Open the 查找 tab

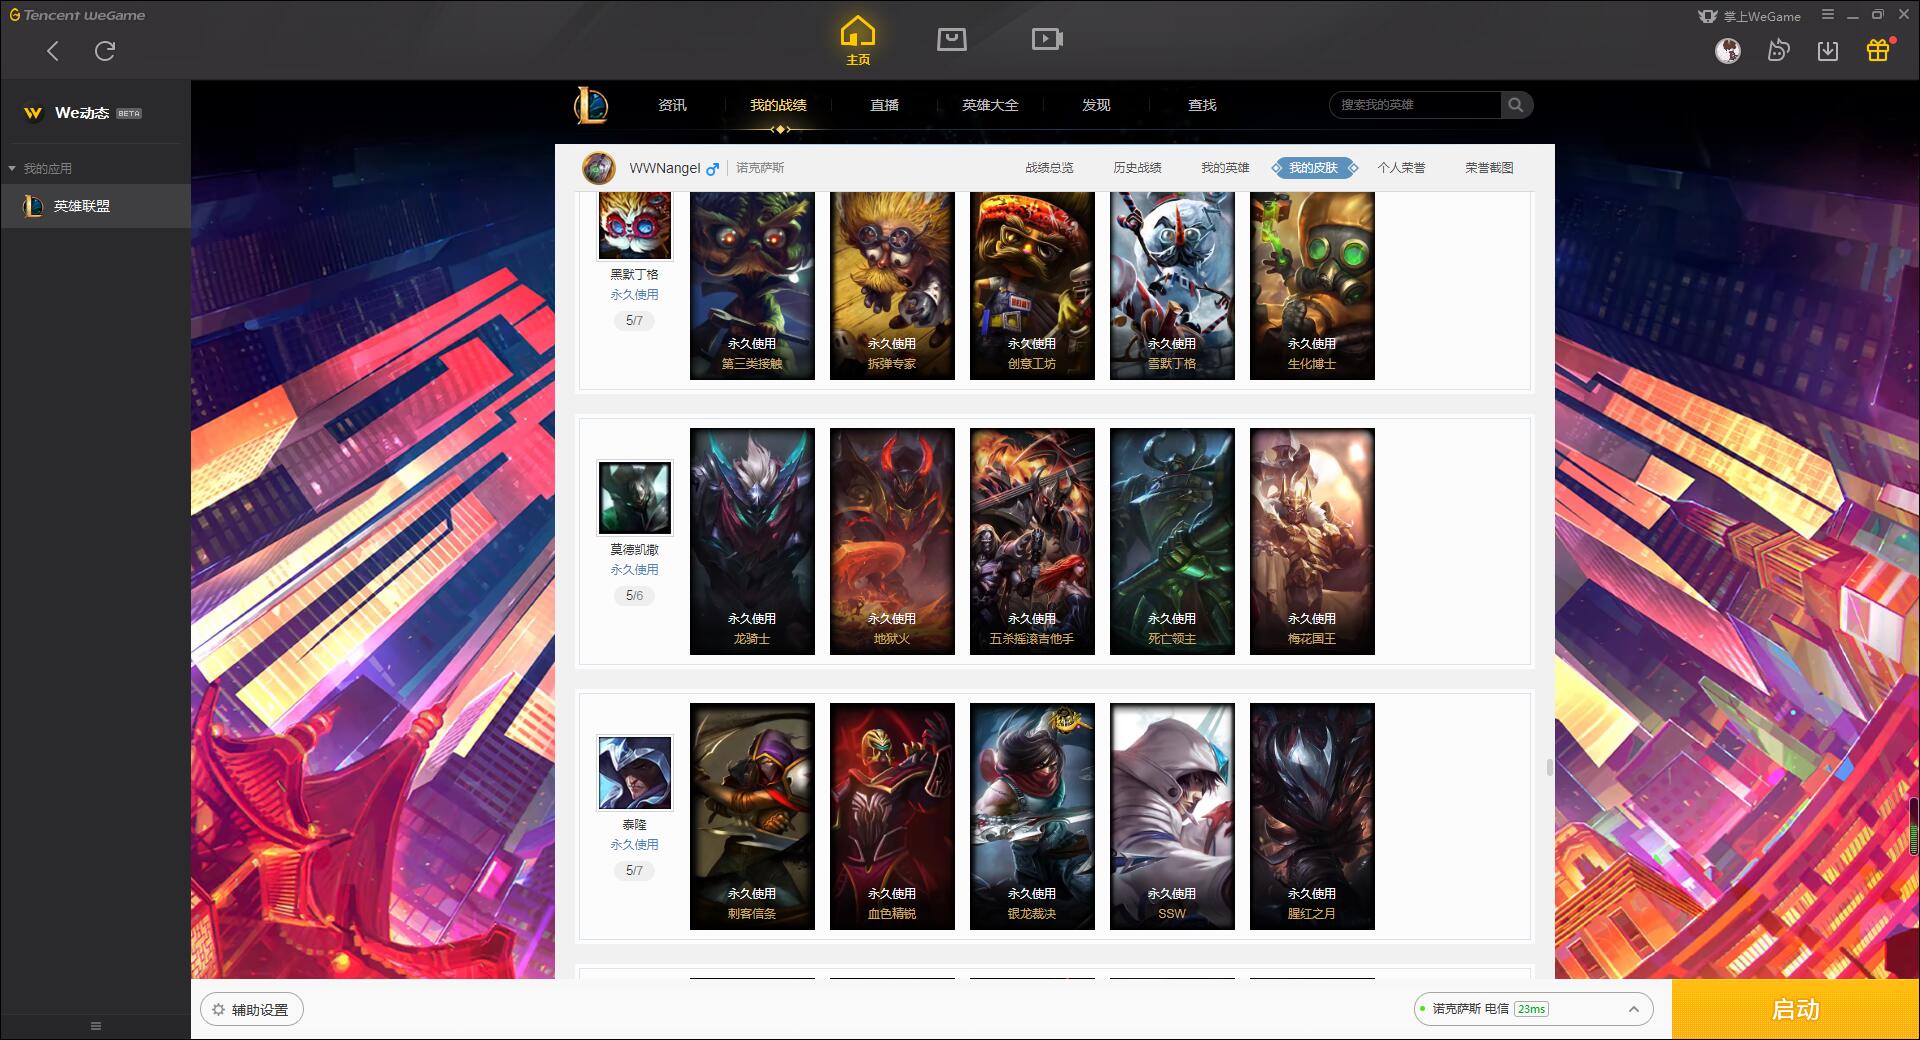pos(1202,105)
